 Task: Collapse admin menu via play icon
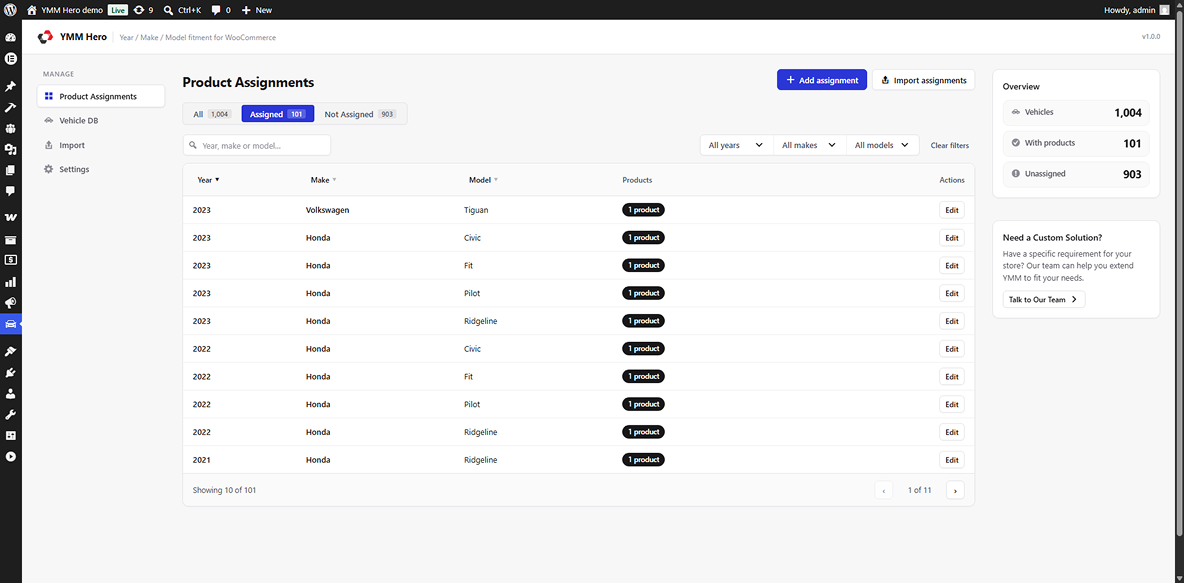click(x=11, y=456)
